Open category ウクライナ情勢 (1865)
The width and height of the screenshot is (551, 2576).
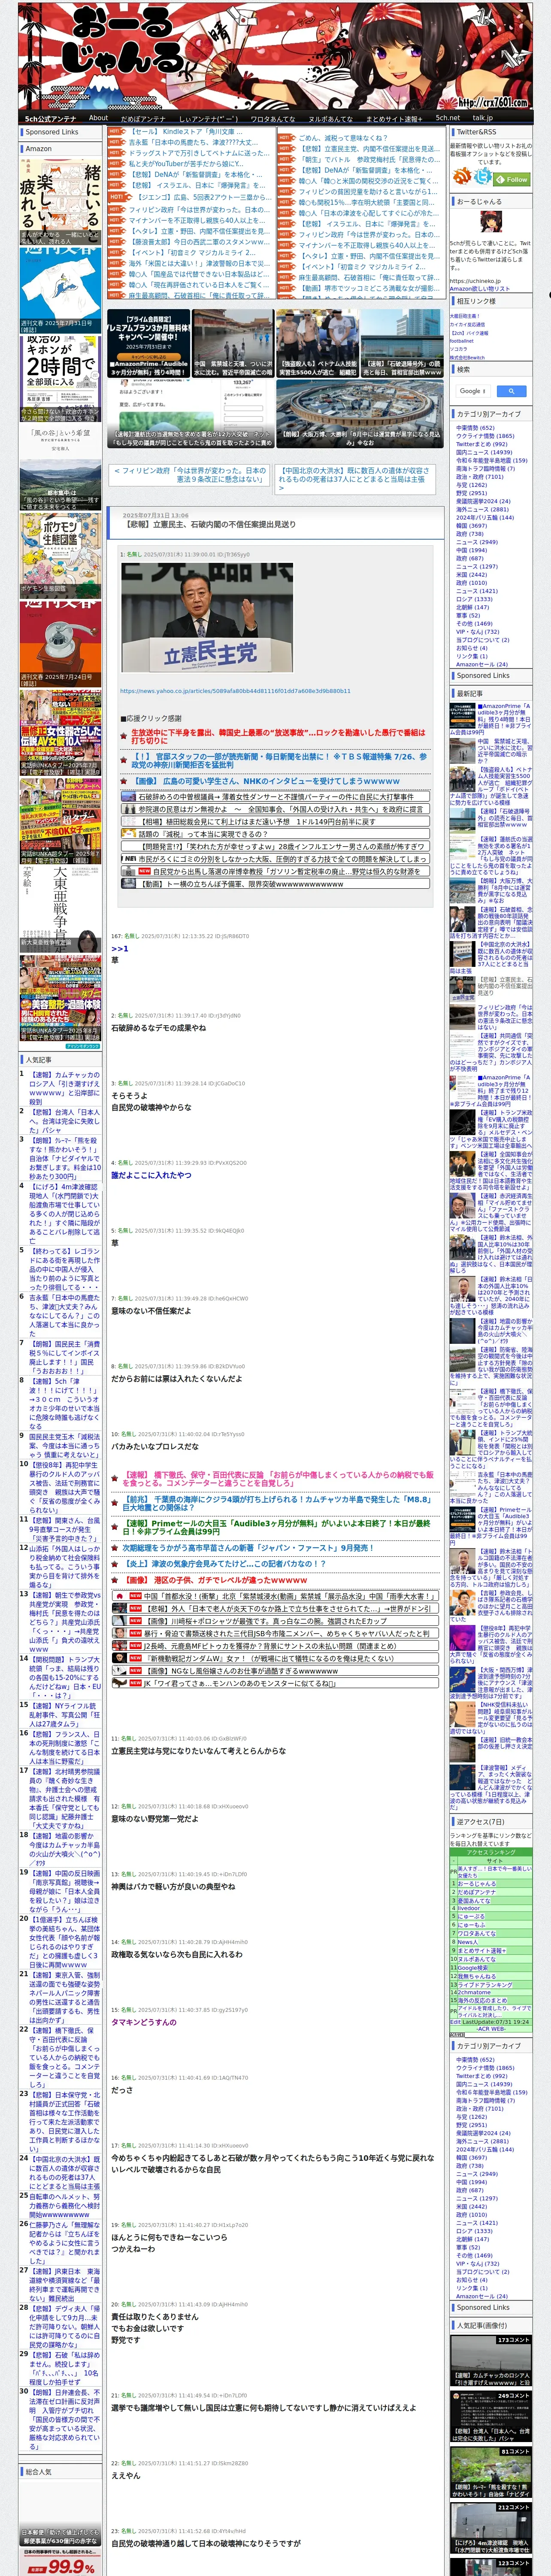point(485,436)
